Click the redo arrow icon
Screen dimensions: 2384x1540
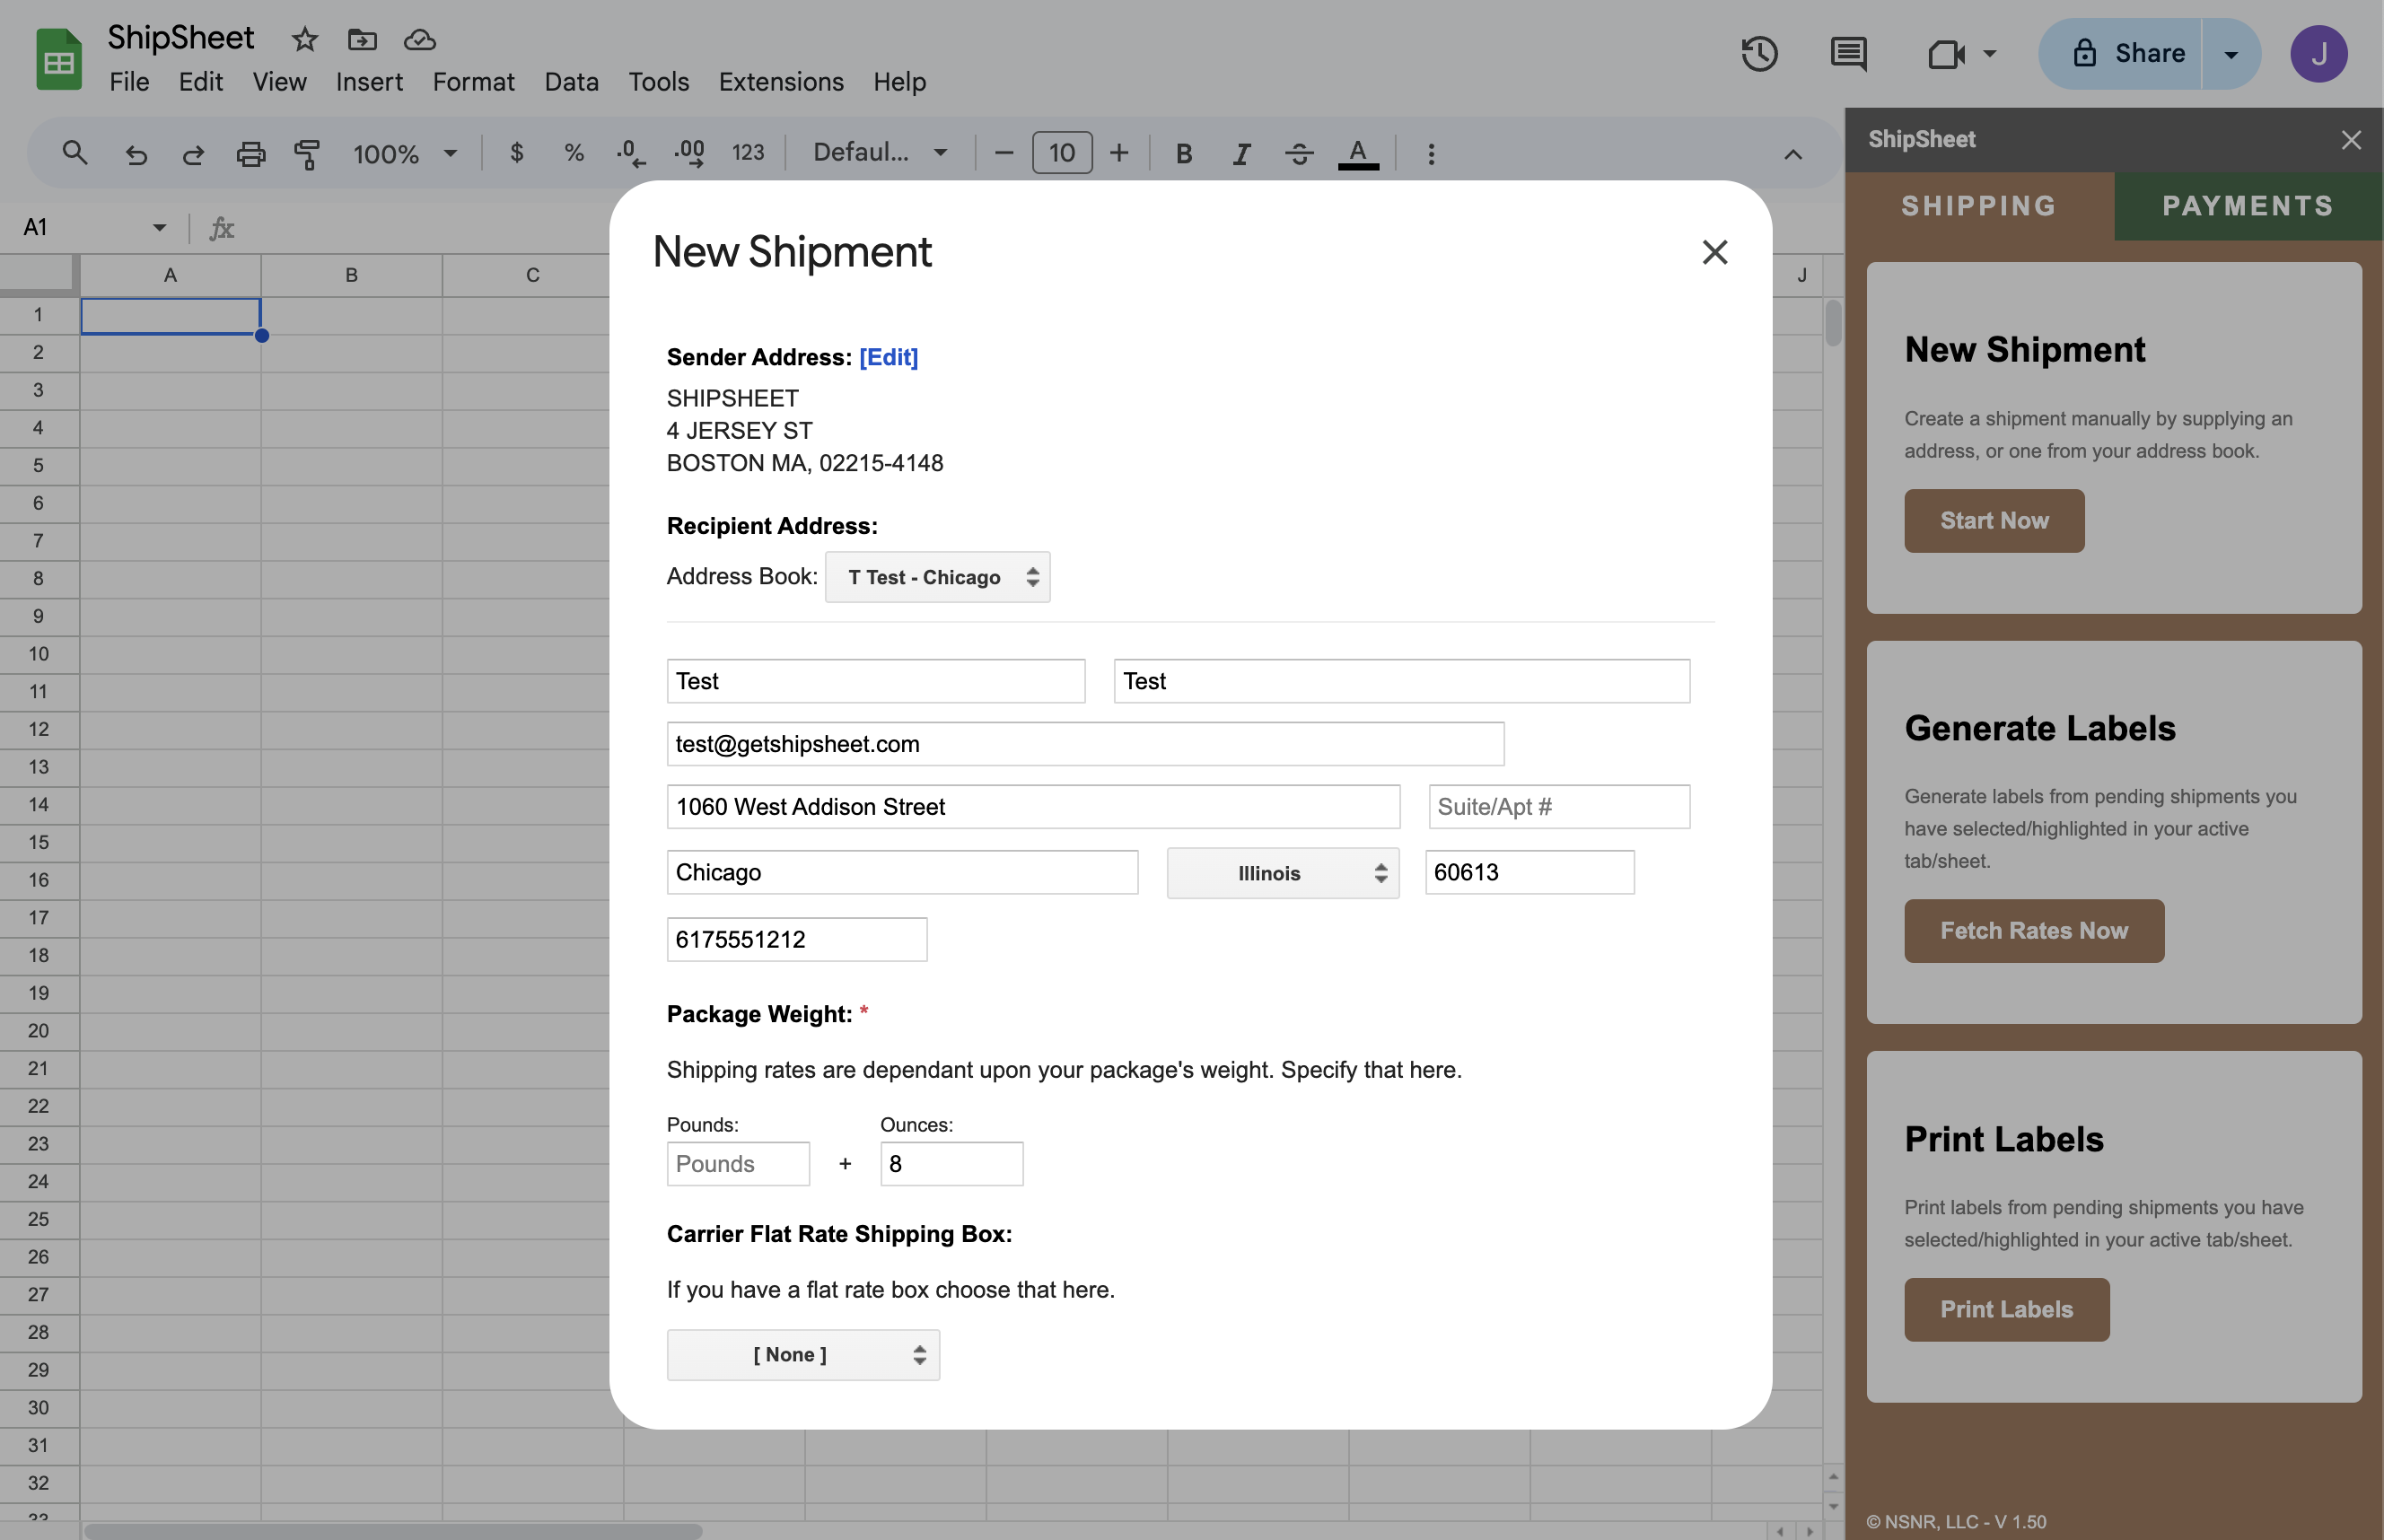click(x=193, y=154)
